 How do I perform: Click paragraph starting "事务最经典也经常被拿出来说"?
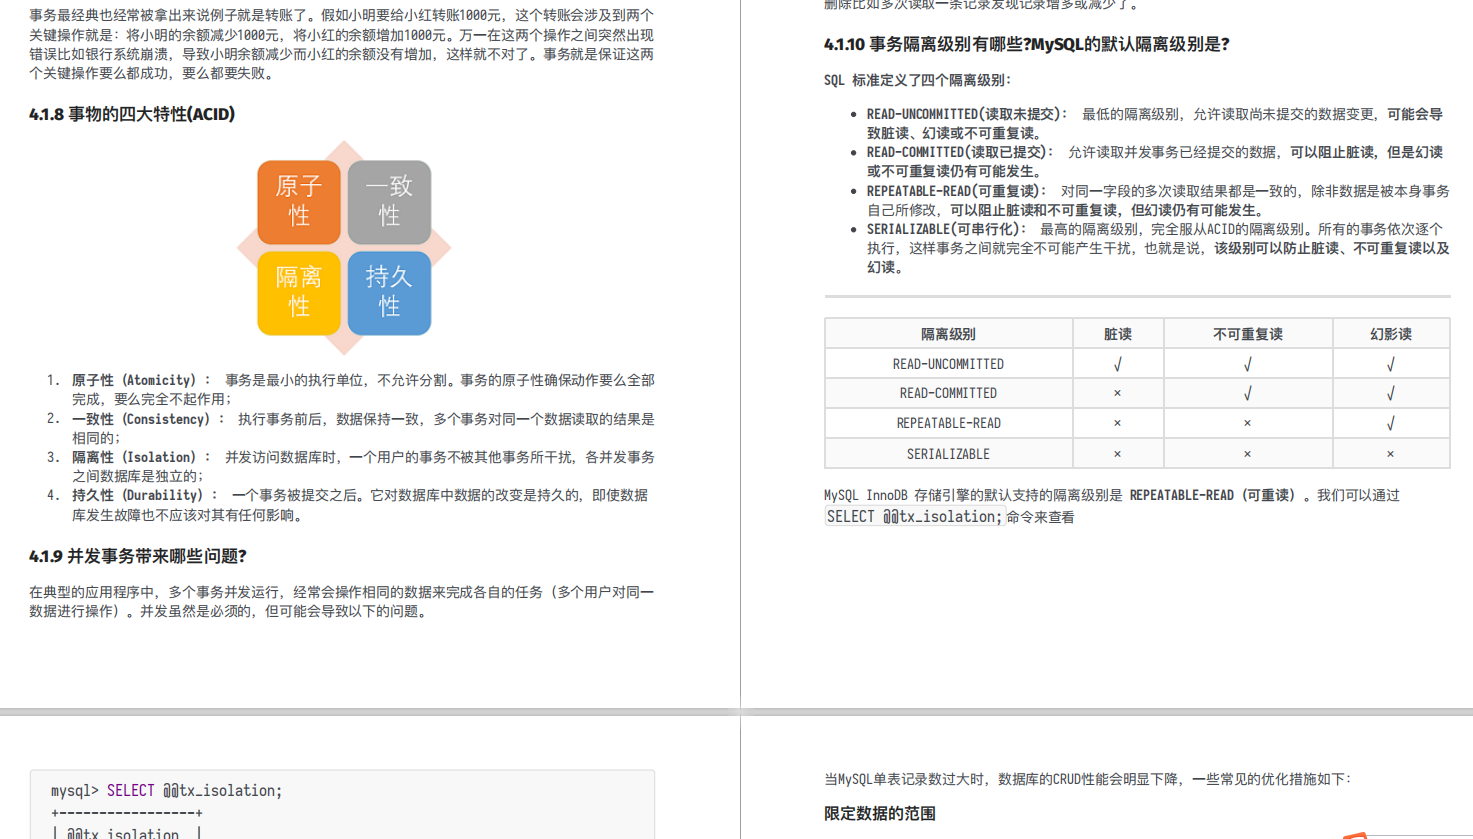(342, 44)
